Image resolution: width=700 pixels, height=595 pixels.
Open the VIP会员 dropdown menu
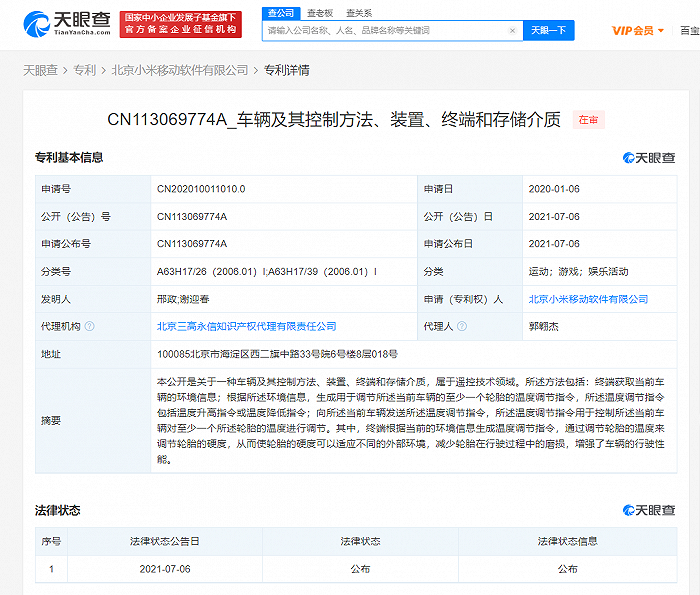pos(638,31)
